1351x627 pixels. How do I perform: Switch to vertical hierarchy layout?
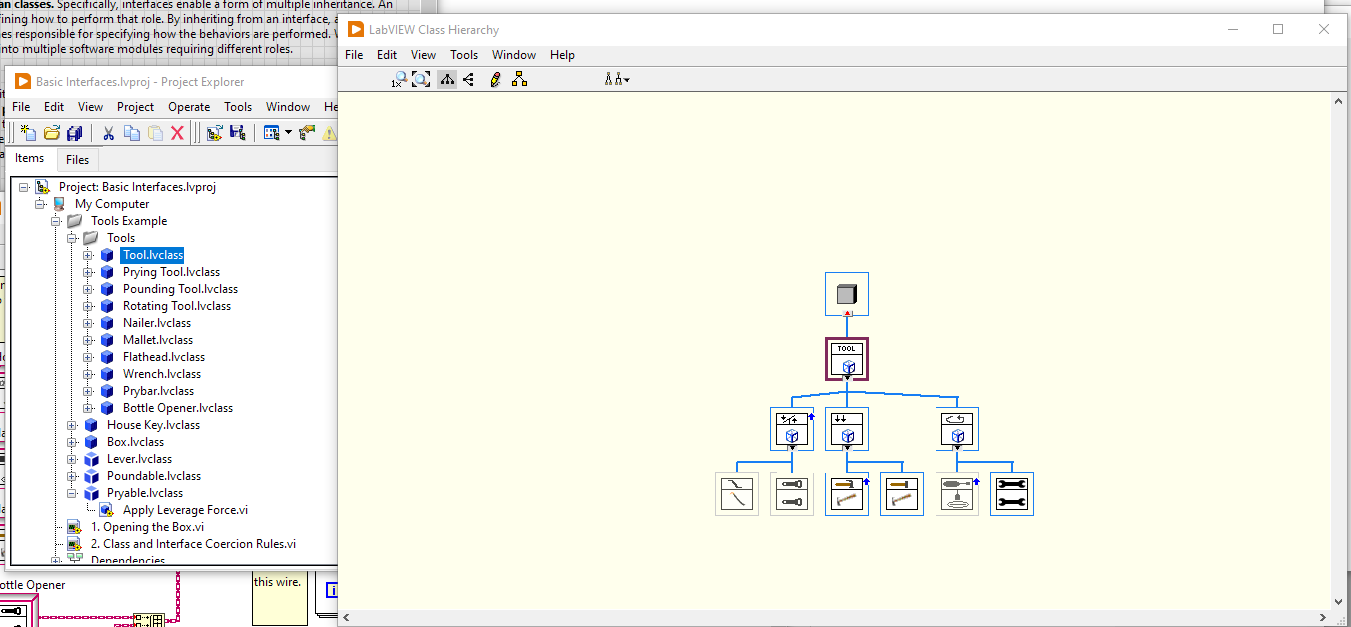(446, 79)
